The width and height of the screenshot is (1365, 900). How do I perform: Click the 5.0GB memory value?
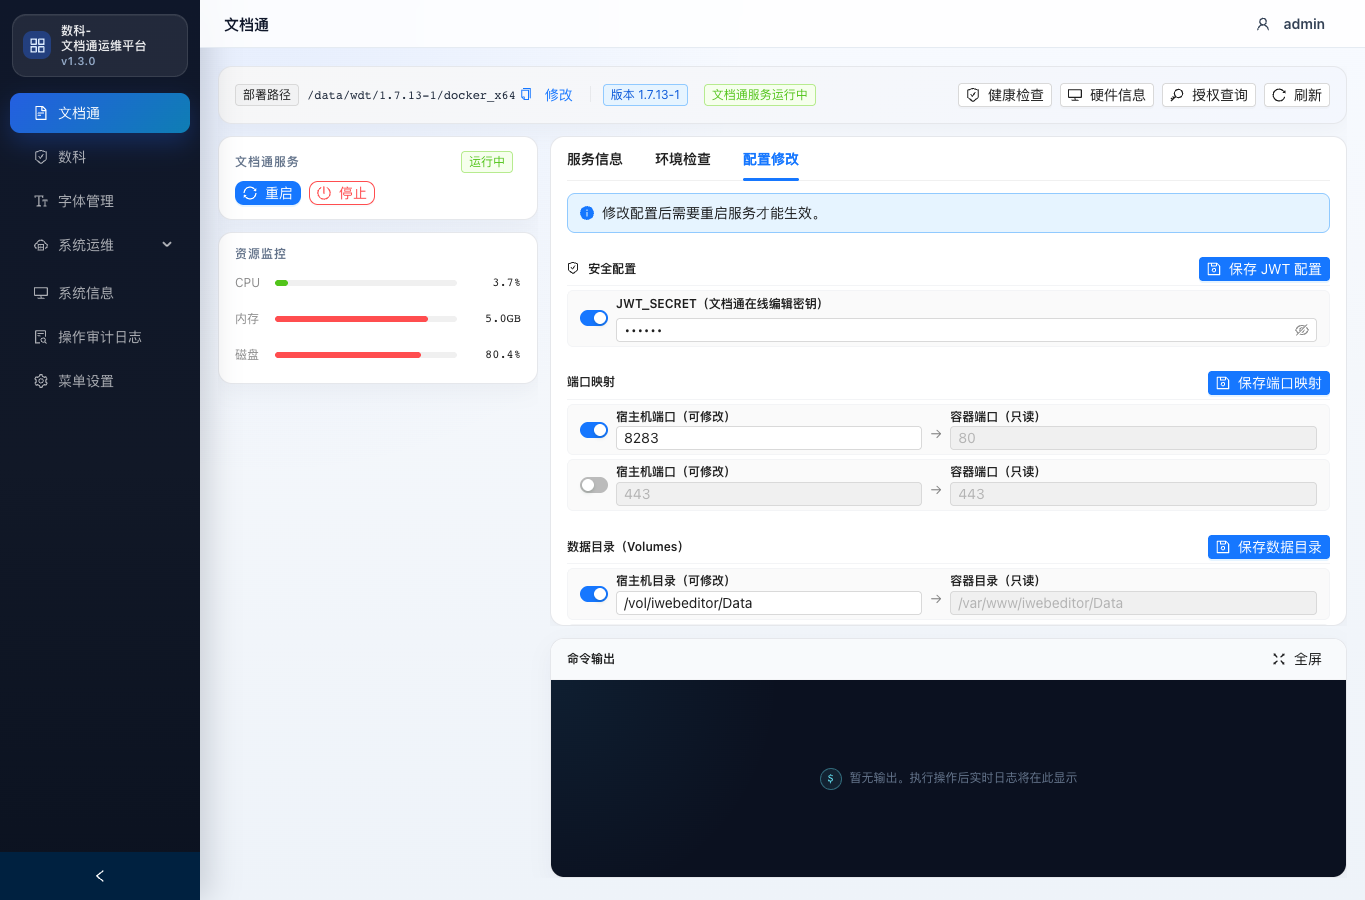tap(503, 319)
